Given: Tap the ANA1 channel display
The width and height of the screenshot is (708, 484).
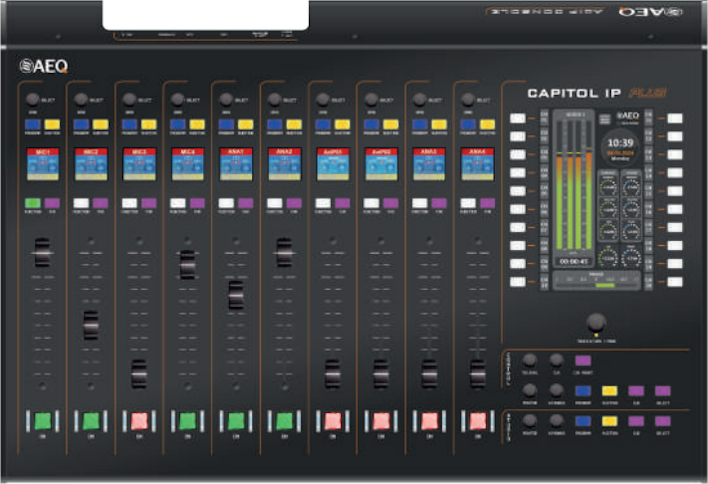Looking at the screenshot, I should coord(236,164).
